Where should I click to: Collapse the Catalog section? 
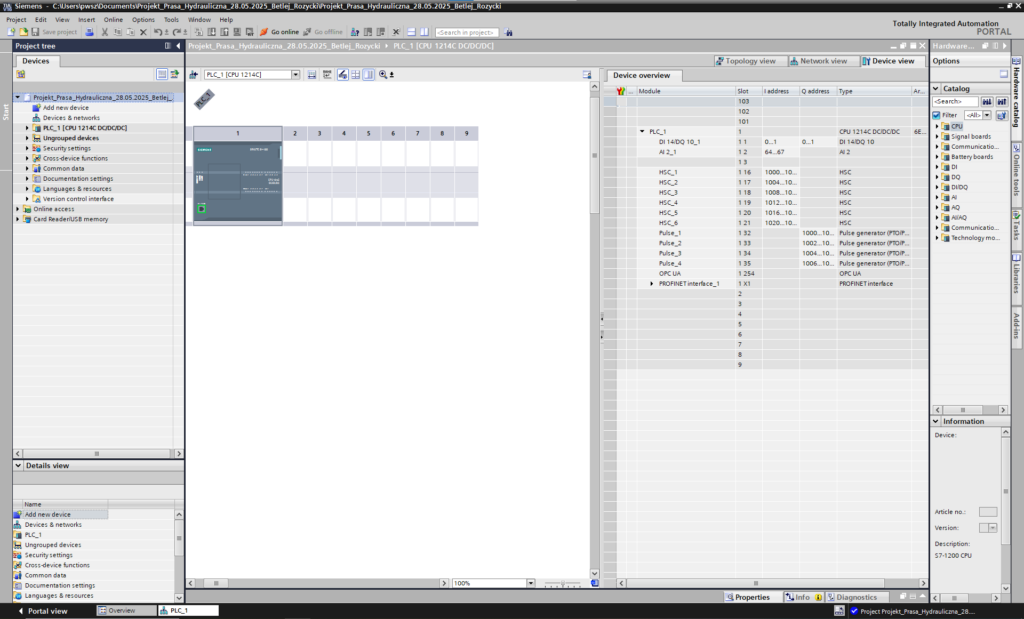coord(936,88)
